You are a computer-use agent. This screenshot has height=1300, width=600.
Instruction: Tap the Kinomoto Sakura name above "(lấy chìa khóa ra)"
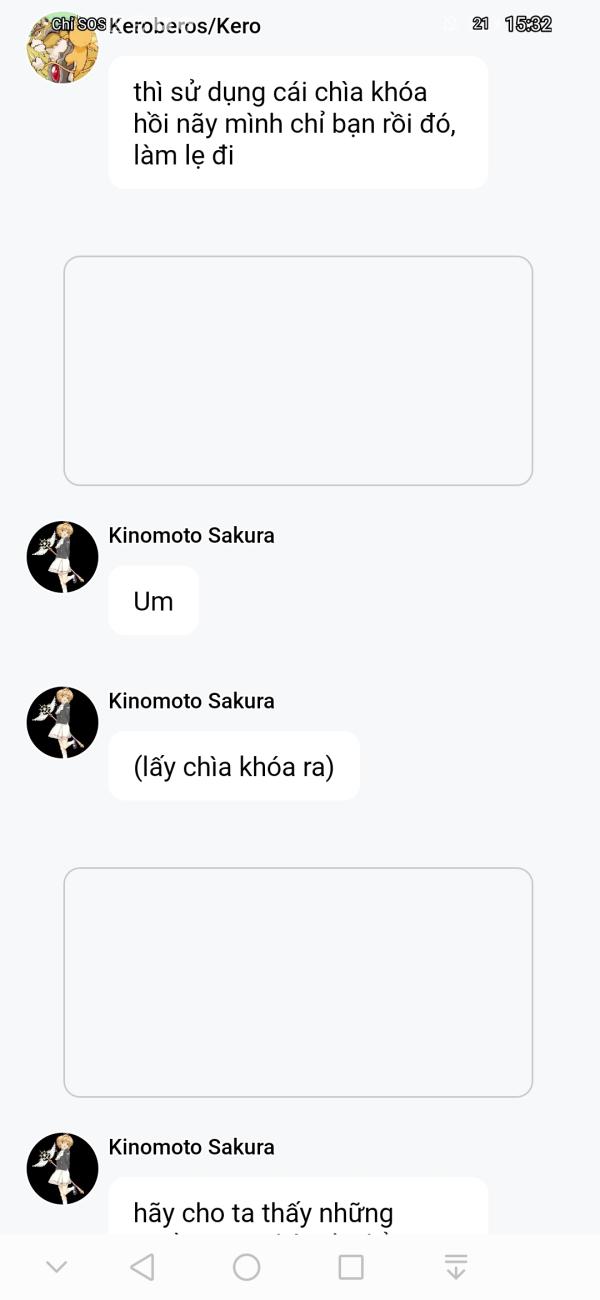click(x=191, y=701)
